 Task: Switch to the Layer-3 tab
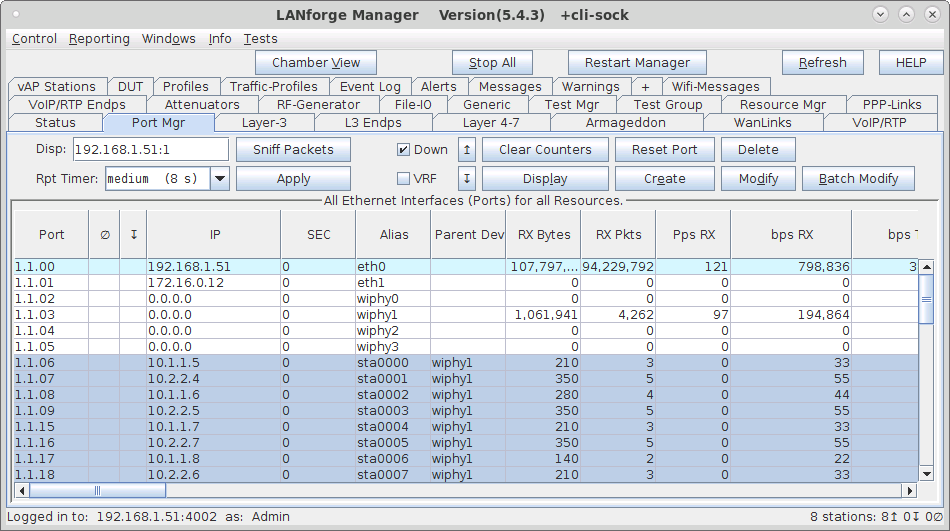pos(264,122)
